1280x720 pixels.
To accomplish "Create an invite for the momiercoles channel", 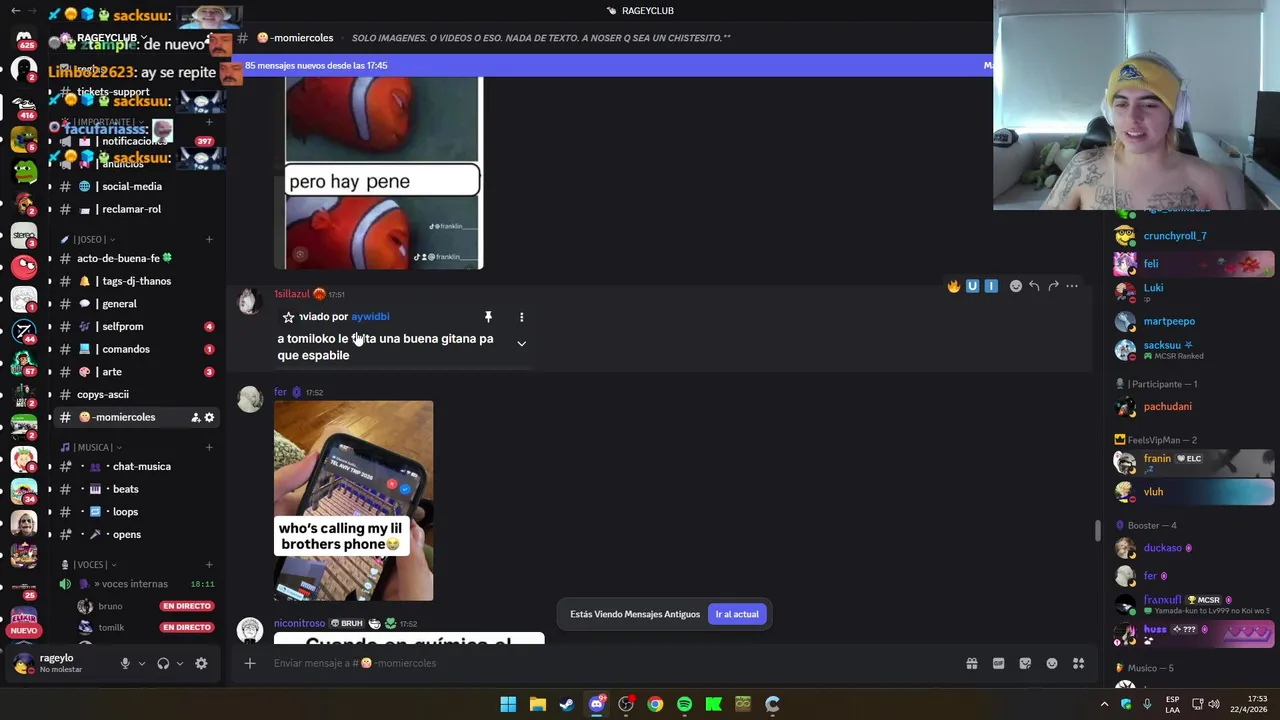I will tap(195, 417).
